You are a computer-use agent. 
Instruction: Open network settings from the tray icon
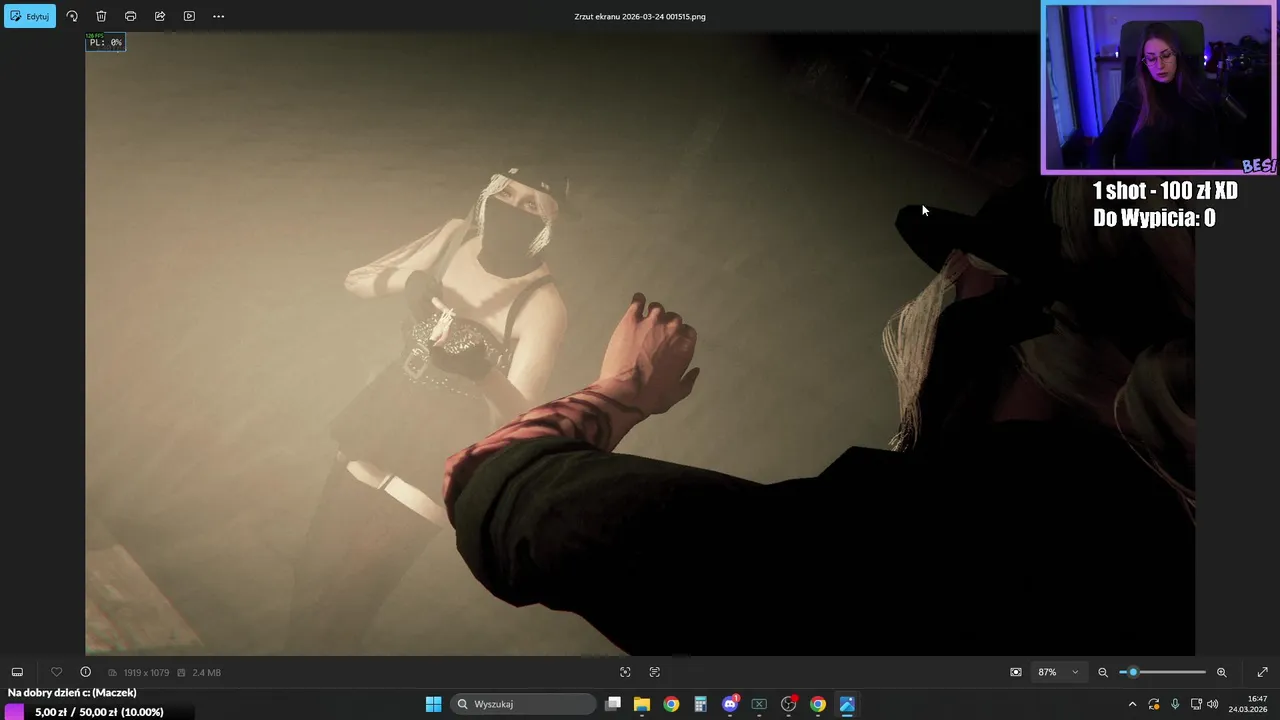pos(1196,704)
